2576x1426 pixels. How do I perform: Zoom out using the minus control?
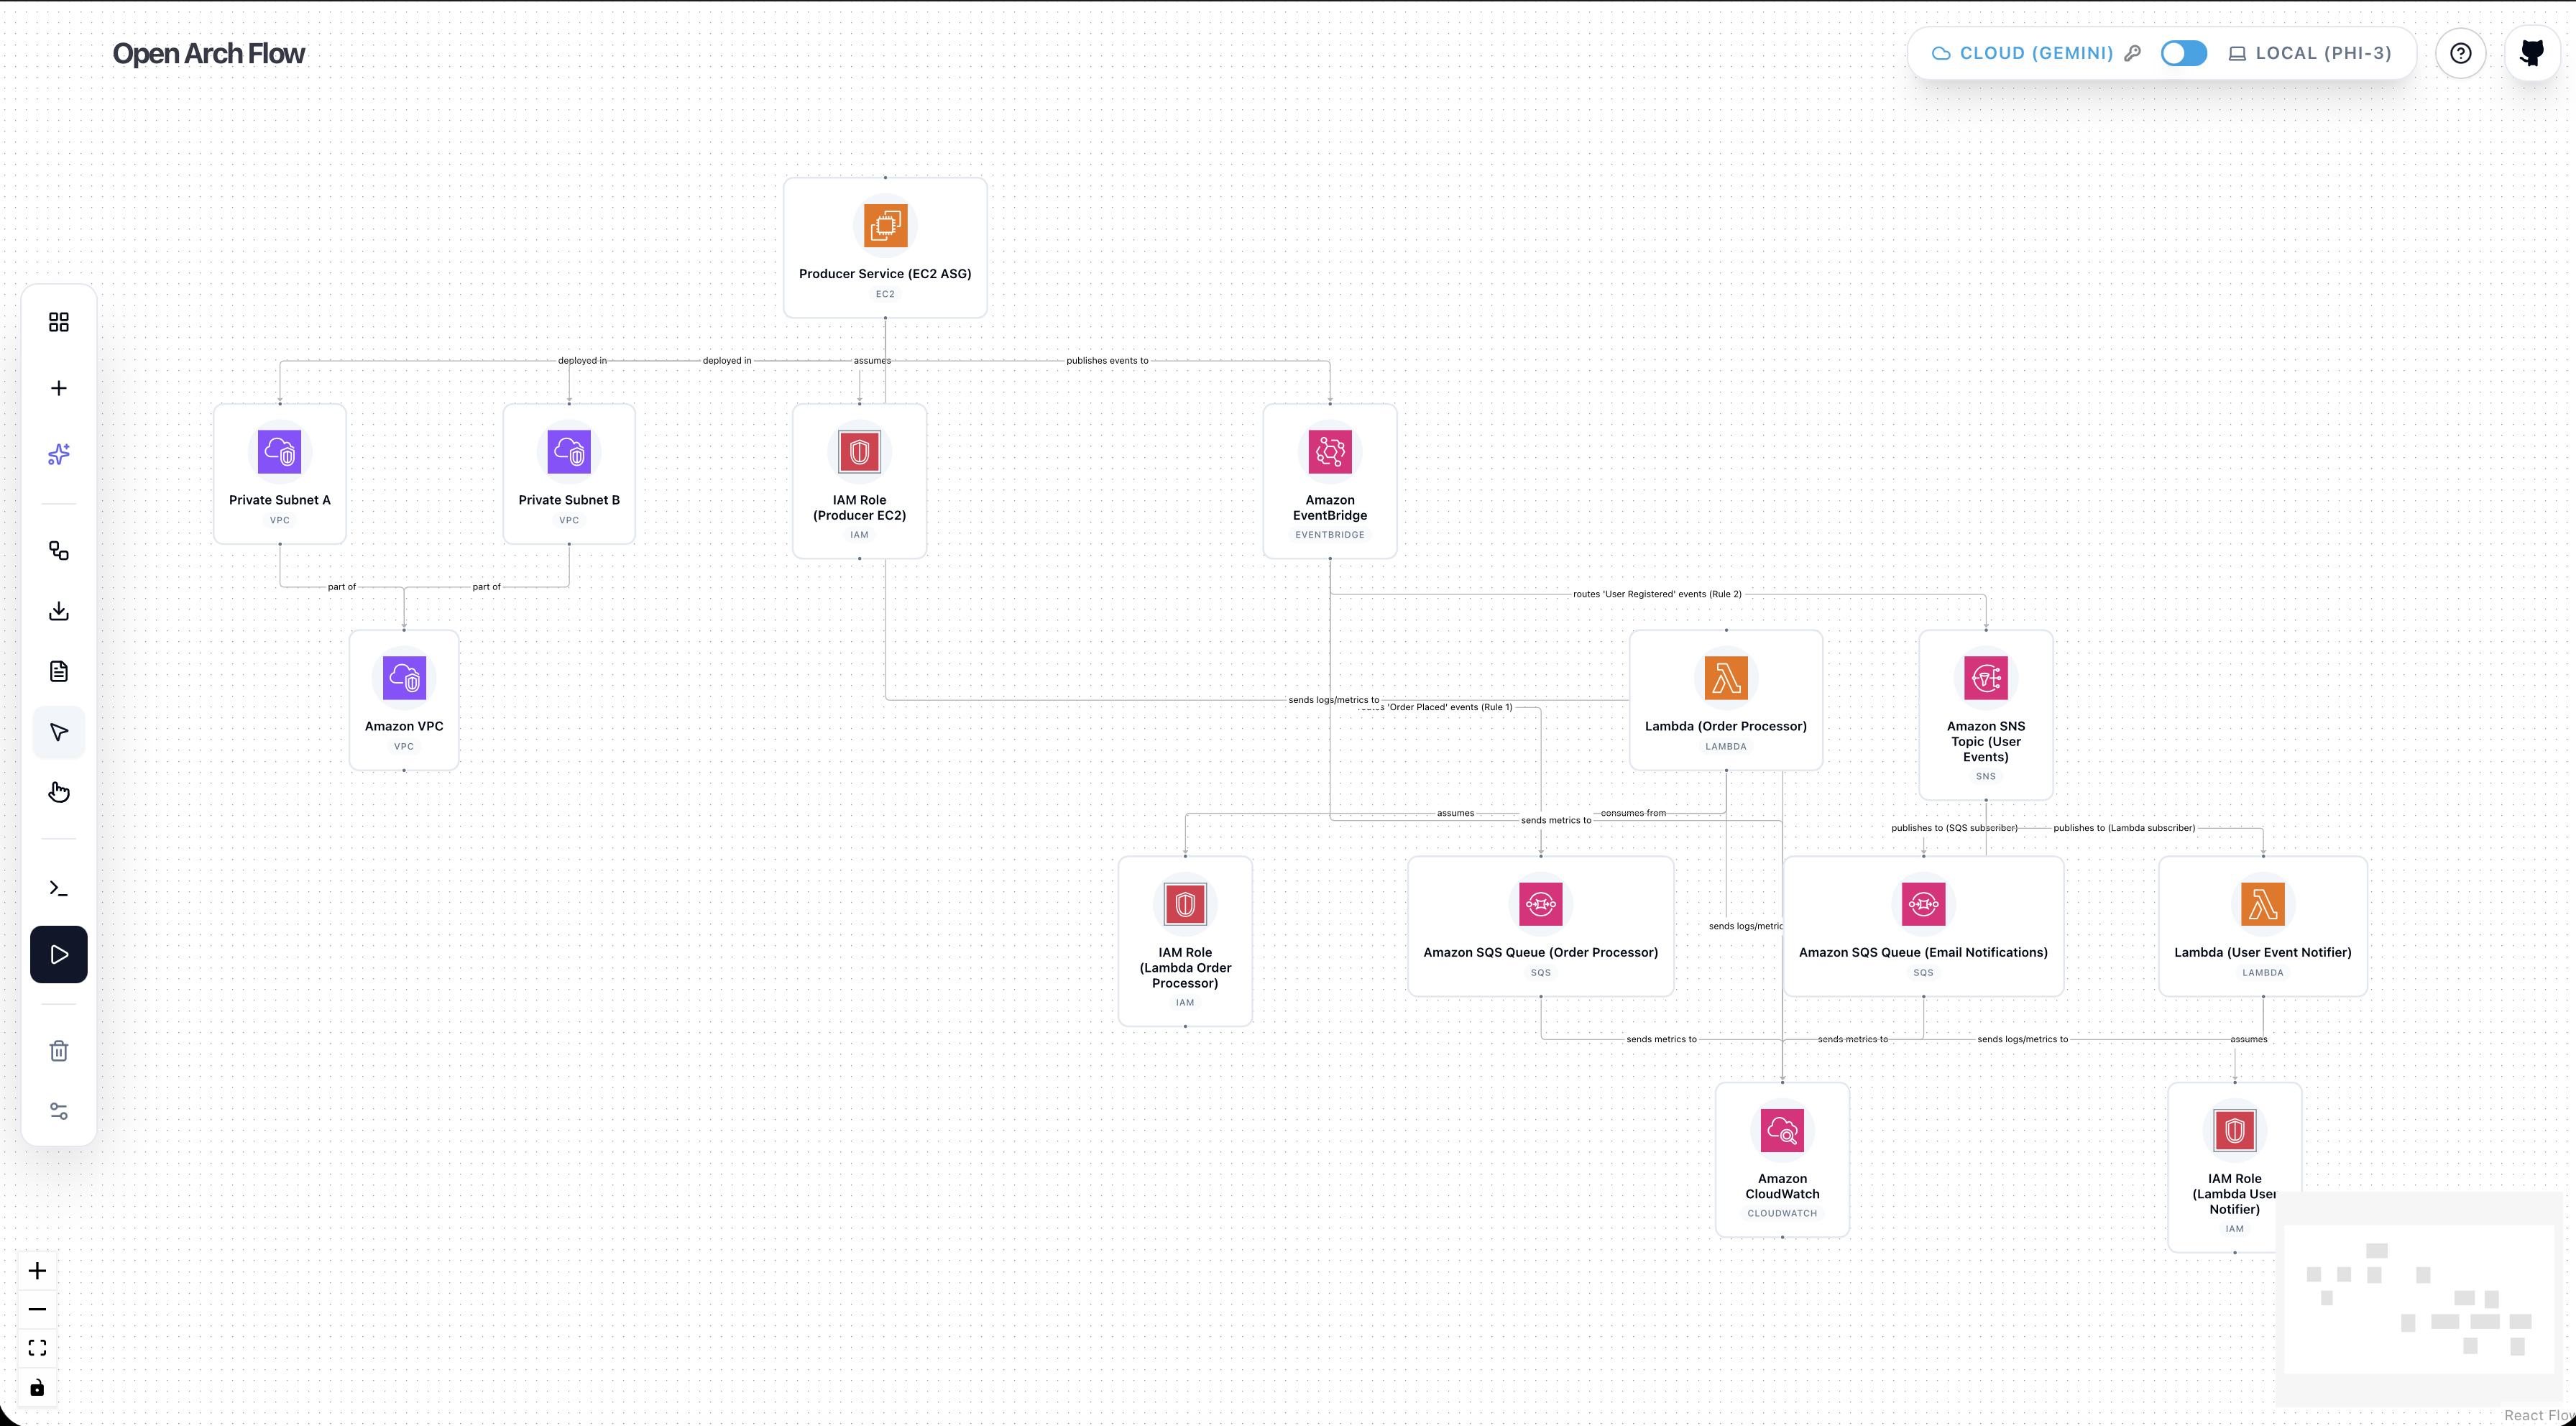tap(38, 1308)
